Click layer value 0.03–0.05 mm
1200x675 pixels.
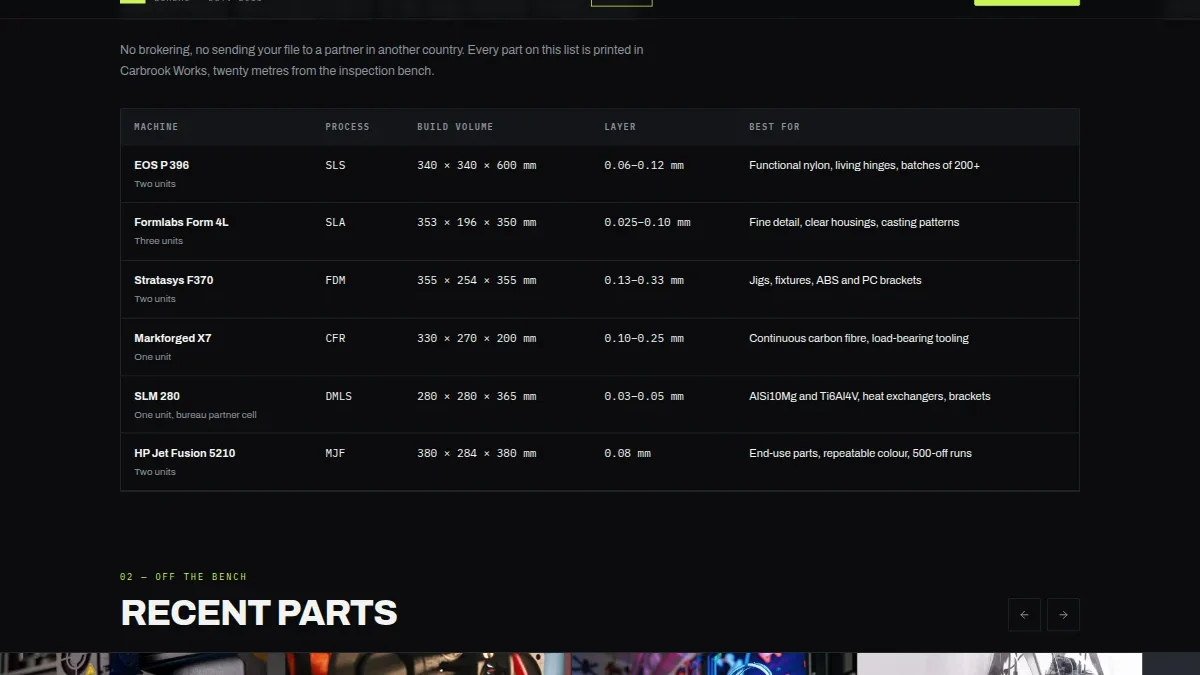(x=644, y=396)
